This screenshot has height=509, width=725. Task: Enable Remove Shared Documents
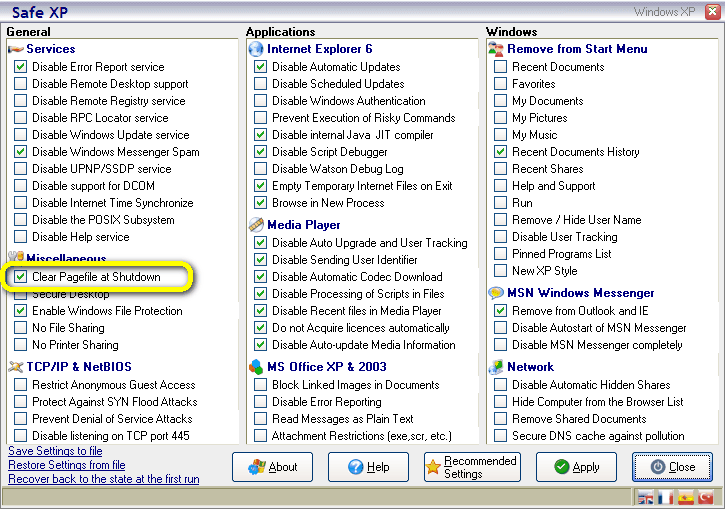coord(500,419)
